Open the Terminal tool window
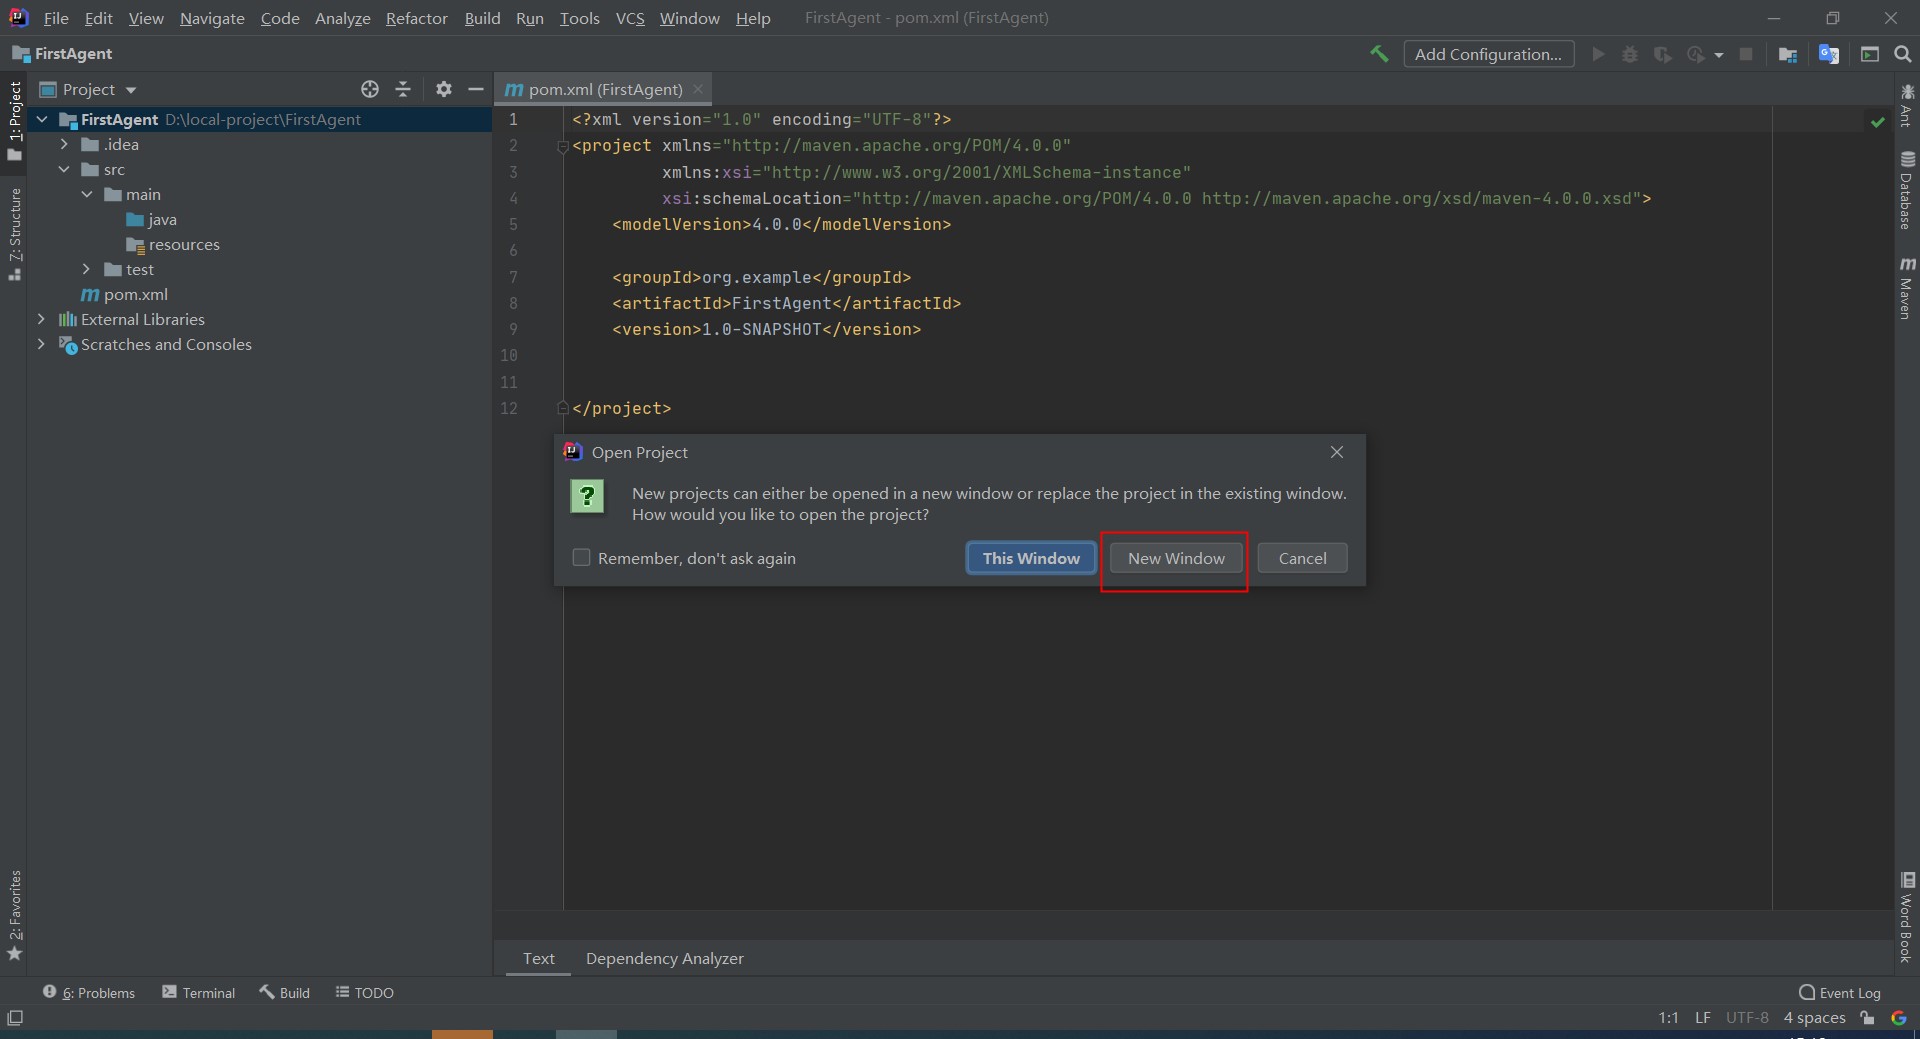Image resolution: width=1920 pixels, height=1039 pixels. point(199,992)
